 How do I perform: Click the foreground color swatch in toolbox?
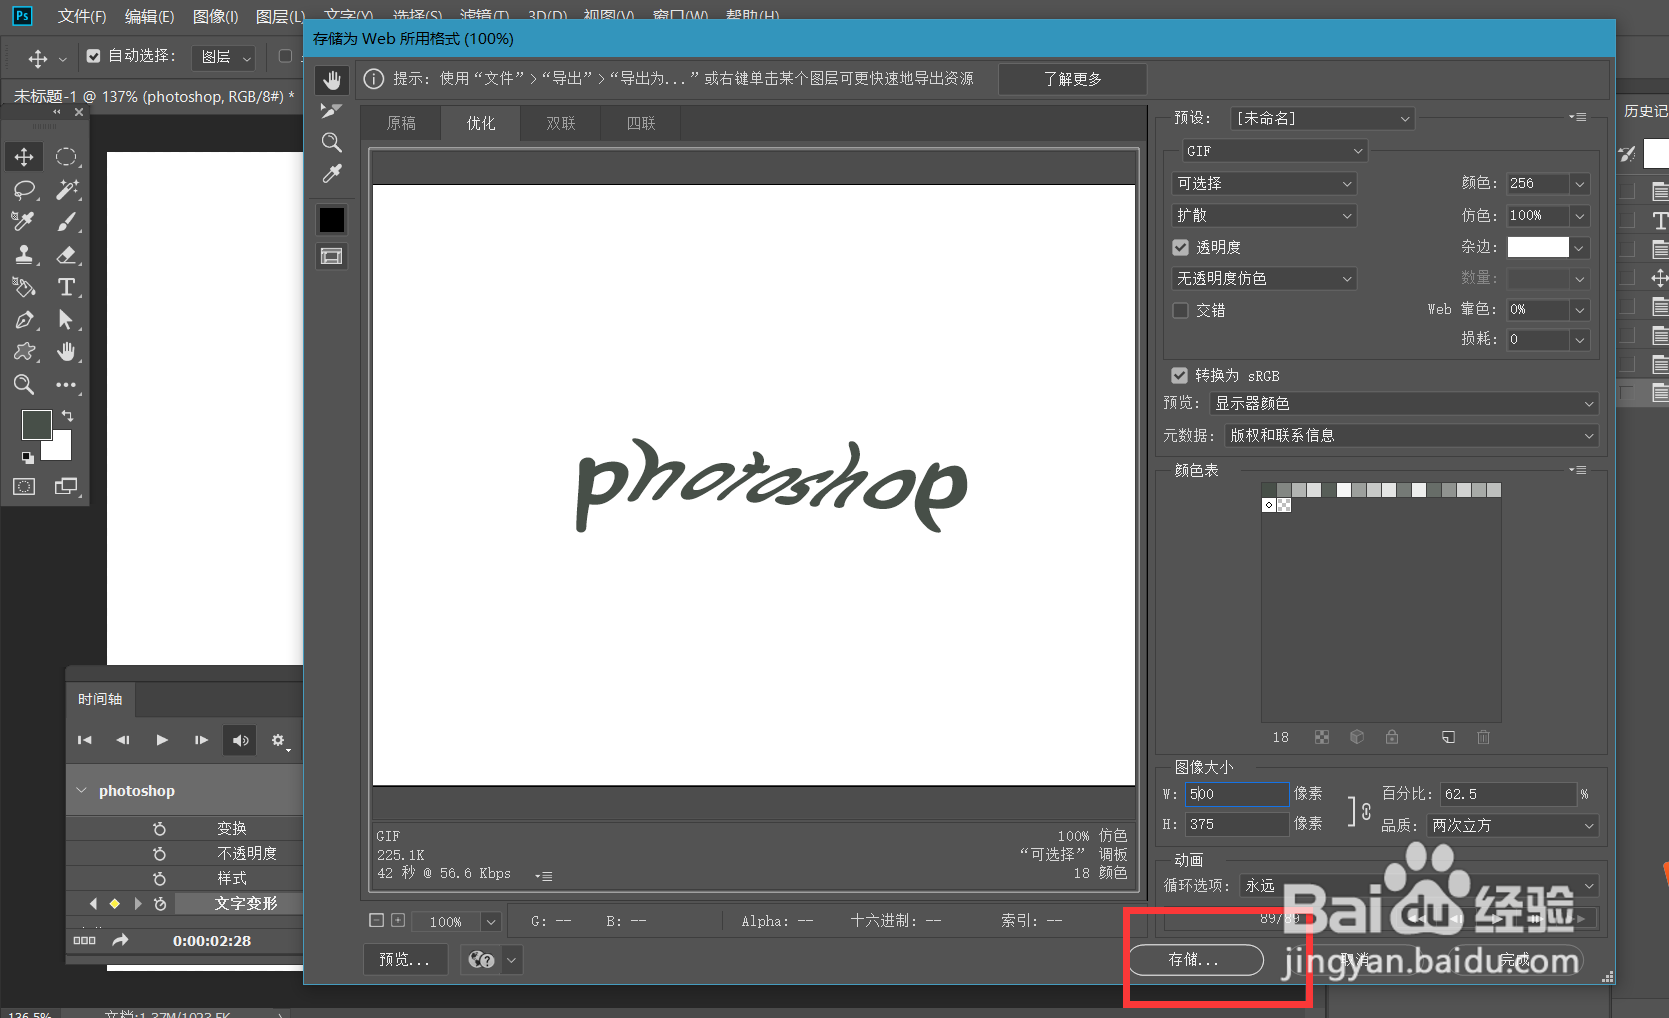(x=37, y=425)
